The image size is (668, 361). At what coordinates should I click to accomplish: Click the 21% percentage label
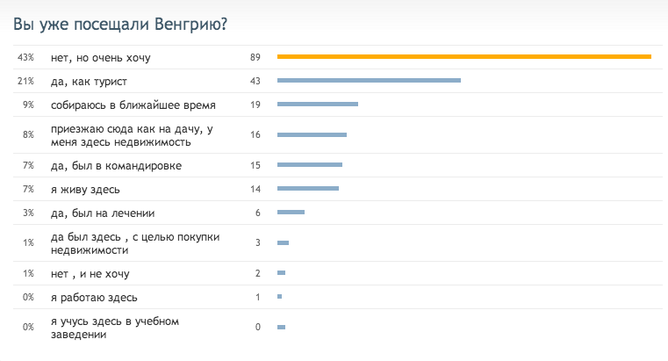click(26, 81)
